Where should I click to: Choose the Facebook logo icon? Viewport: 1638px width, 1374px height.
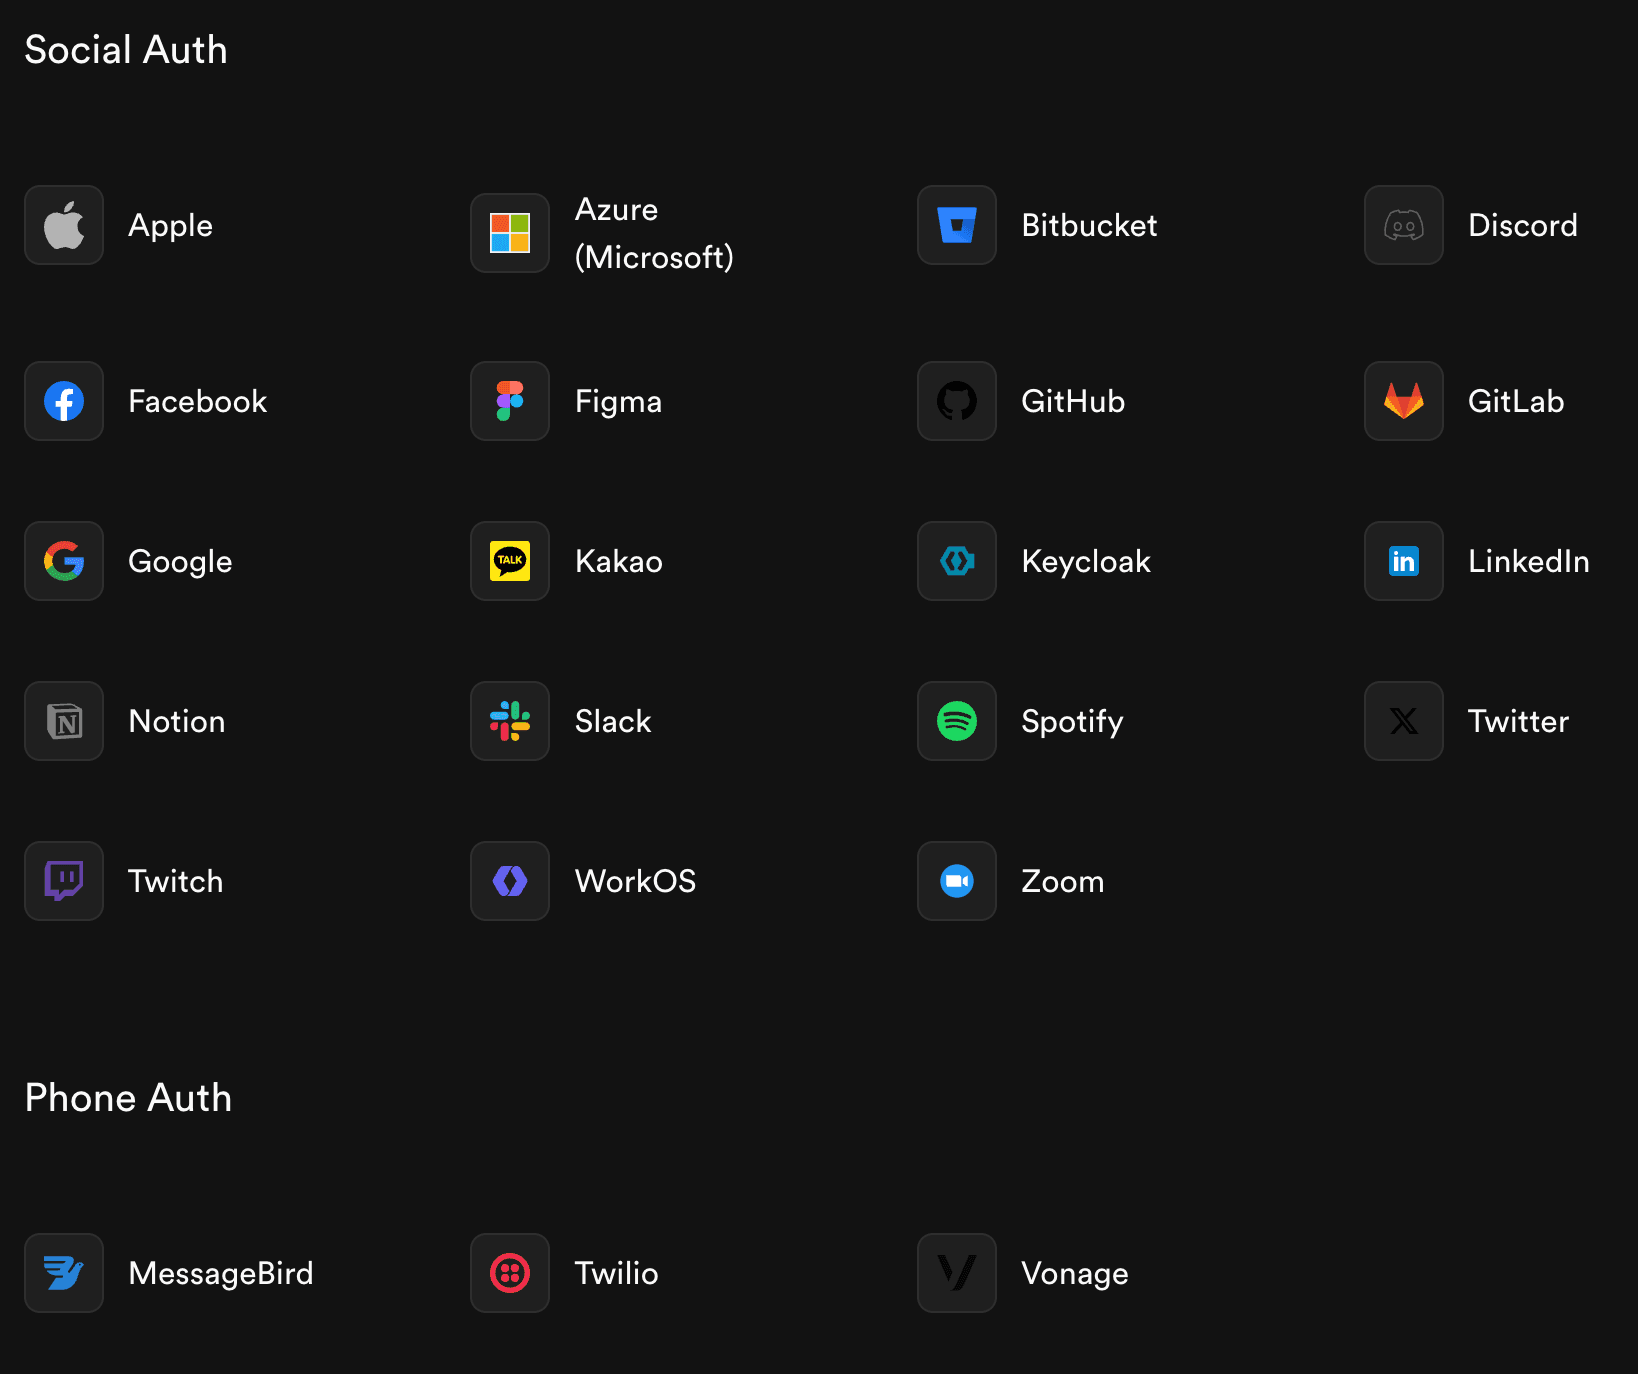(64, 401)
